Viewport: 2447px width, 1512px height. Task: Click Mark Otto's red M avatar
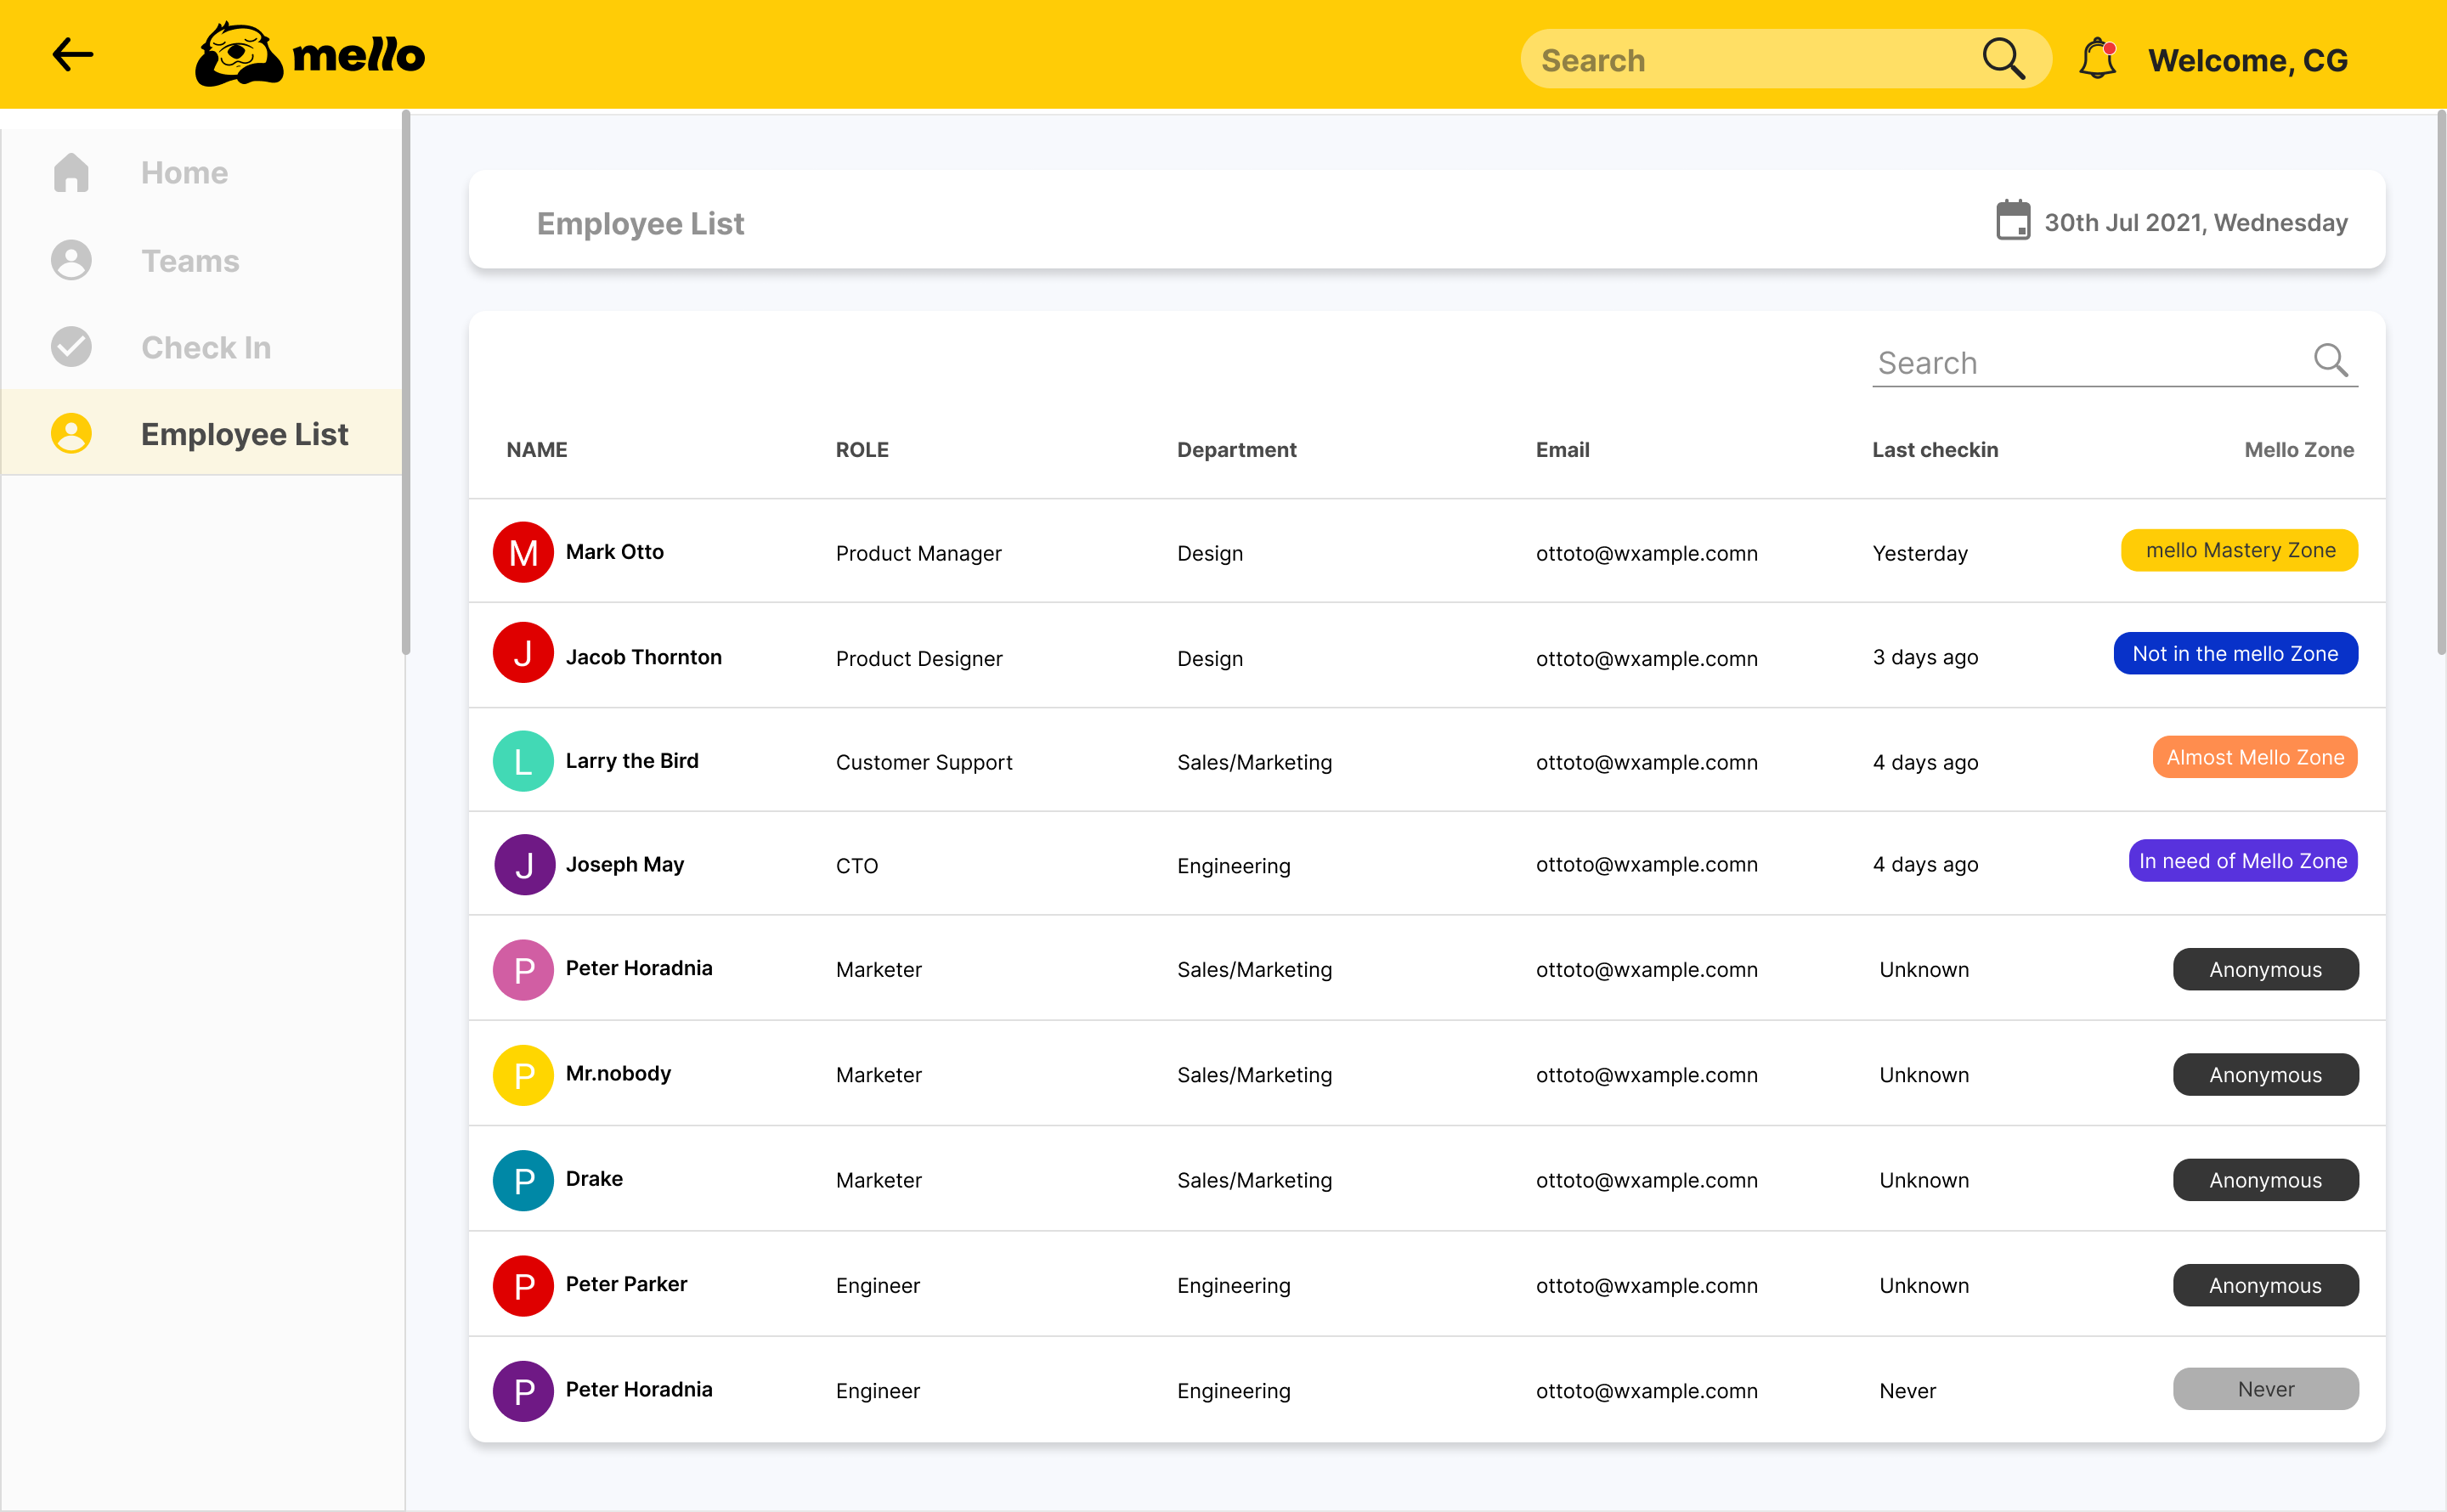pos(523,552)
